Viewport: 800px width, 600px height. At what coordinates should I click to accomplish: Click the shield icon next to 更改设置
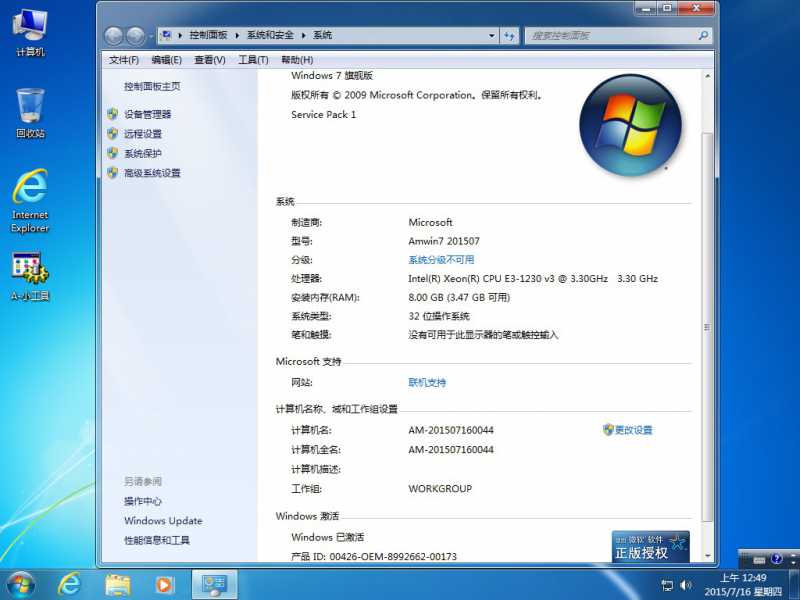(608, 430)
